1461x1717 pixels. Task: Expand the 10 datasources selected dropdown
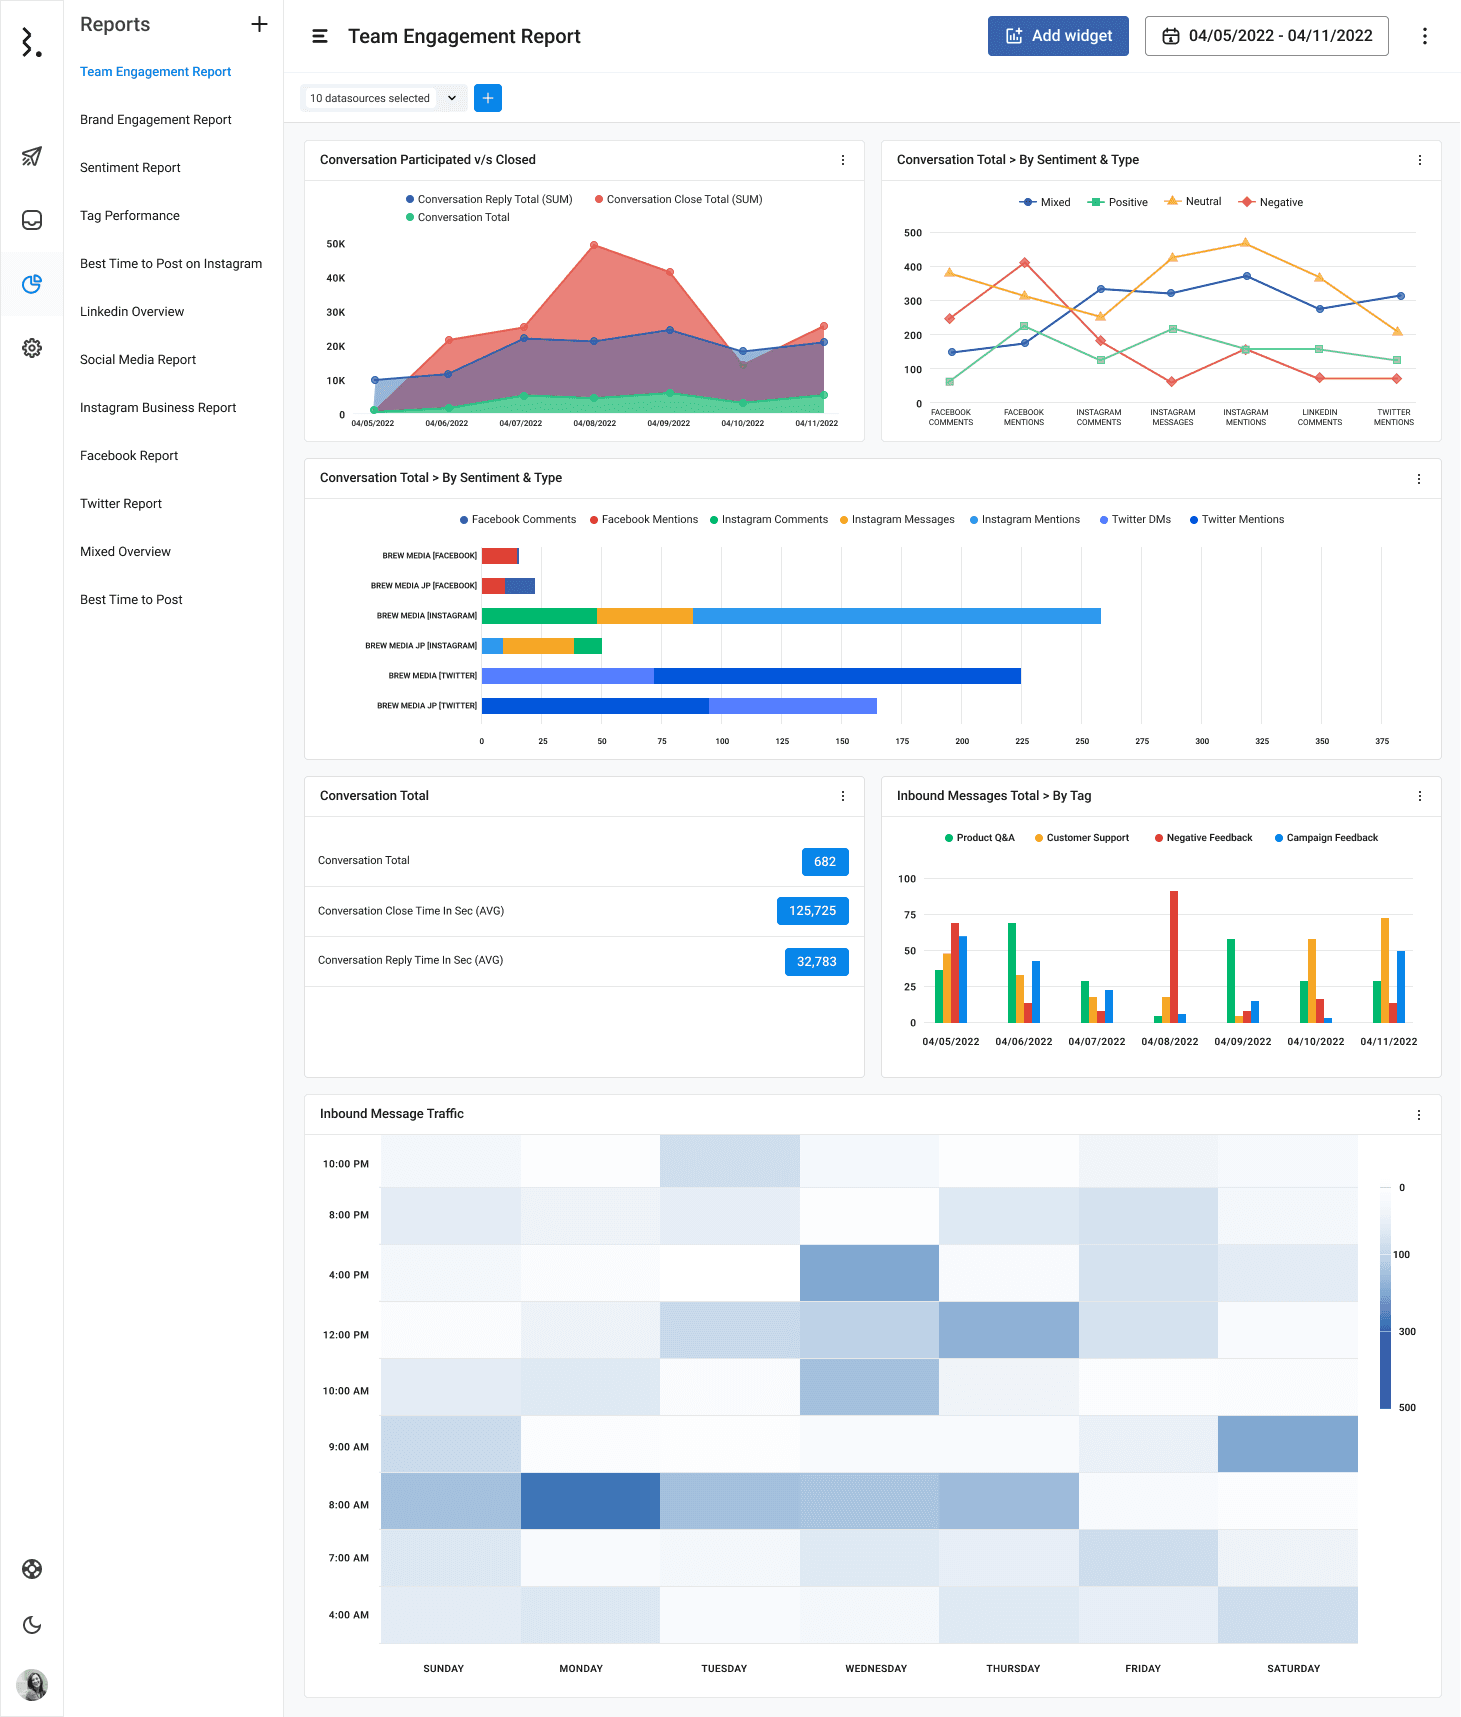[x=383, y=98]
